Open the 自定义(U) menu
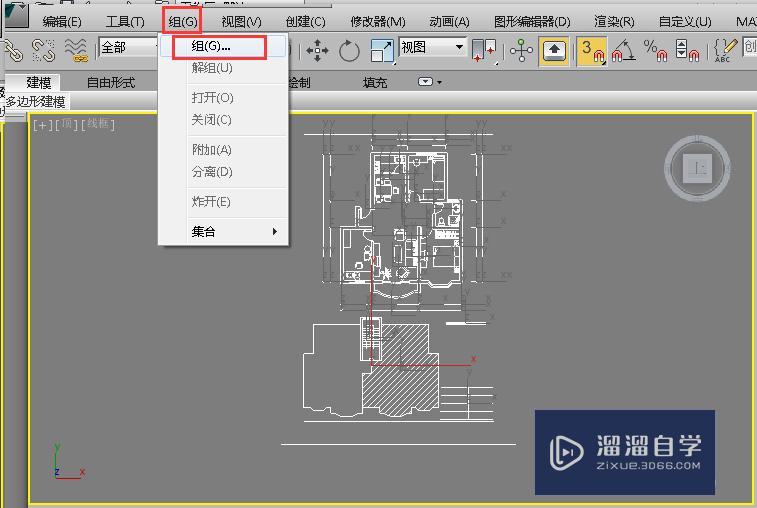Screen dimensions: 757x508 click(685, 22)
